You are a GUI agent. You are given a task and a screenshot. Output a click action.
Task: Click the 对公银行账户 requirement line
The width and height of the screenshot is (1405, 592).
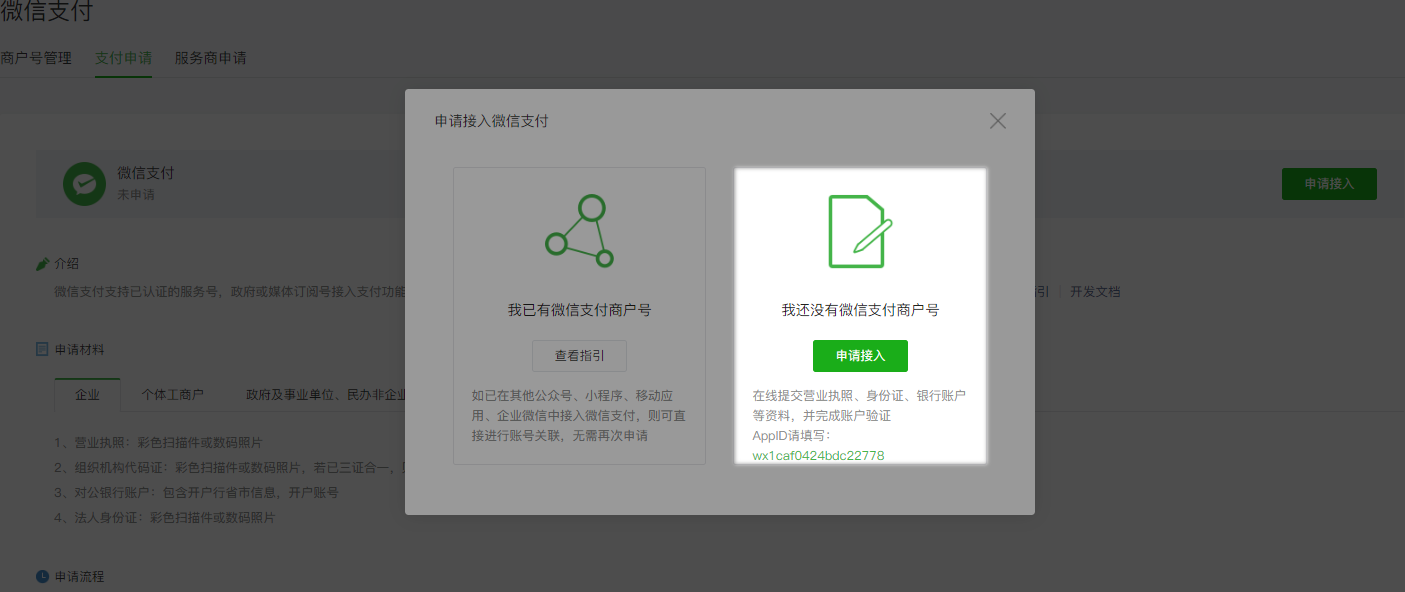tap(197, 493)
